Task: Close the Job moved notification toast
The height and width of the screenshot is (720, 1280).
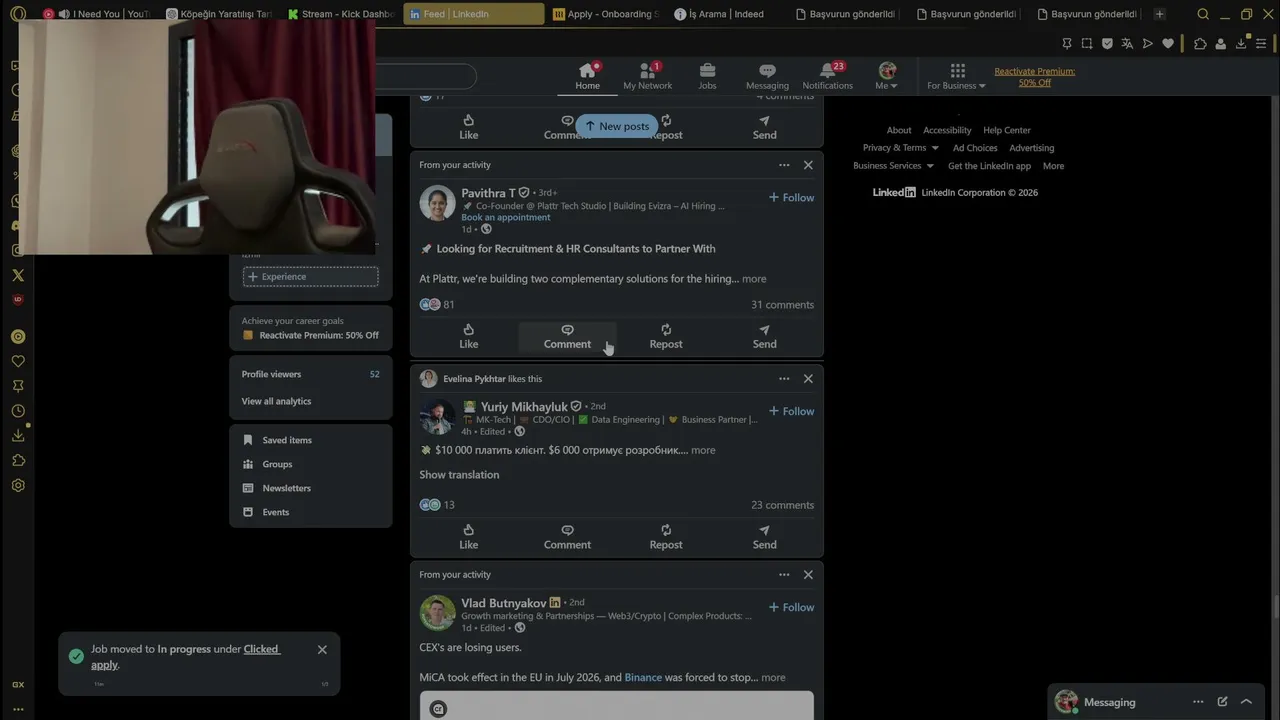Action: 322,650
